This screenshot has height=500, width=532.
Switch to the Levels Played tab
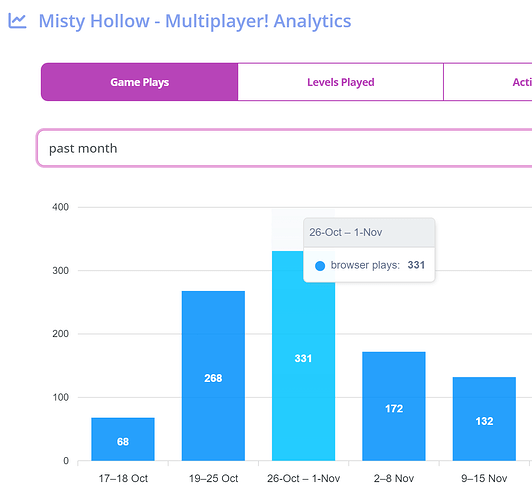[x=341, y=82]
